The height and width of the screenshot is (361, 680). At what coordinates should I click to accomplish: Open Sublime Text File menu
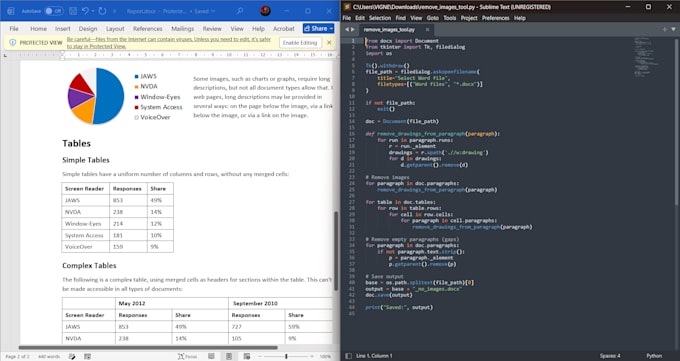click(347, 18)
